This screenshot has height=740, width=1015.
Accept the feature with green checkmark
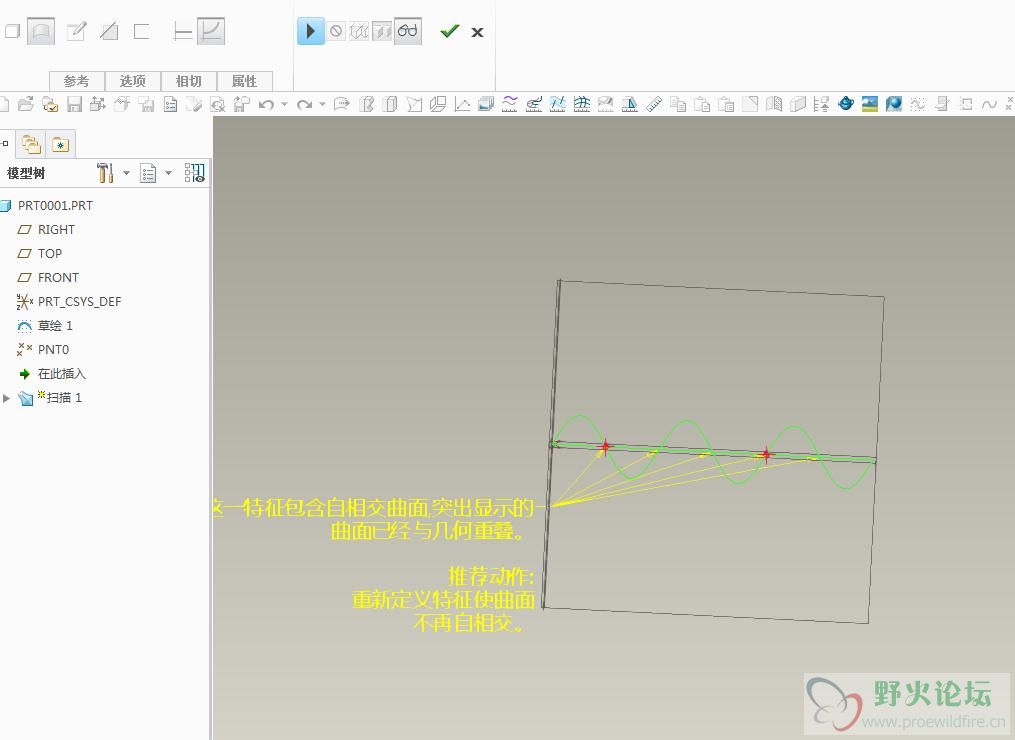click(449, 31)
